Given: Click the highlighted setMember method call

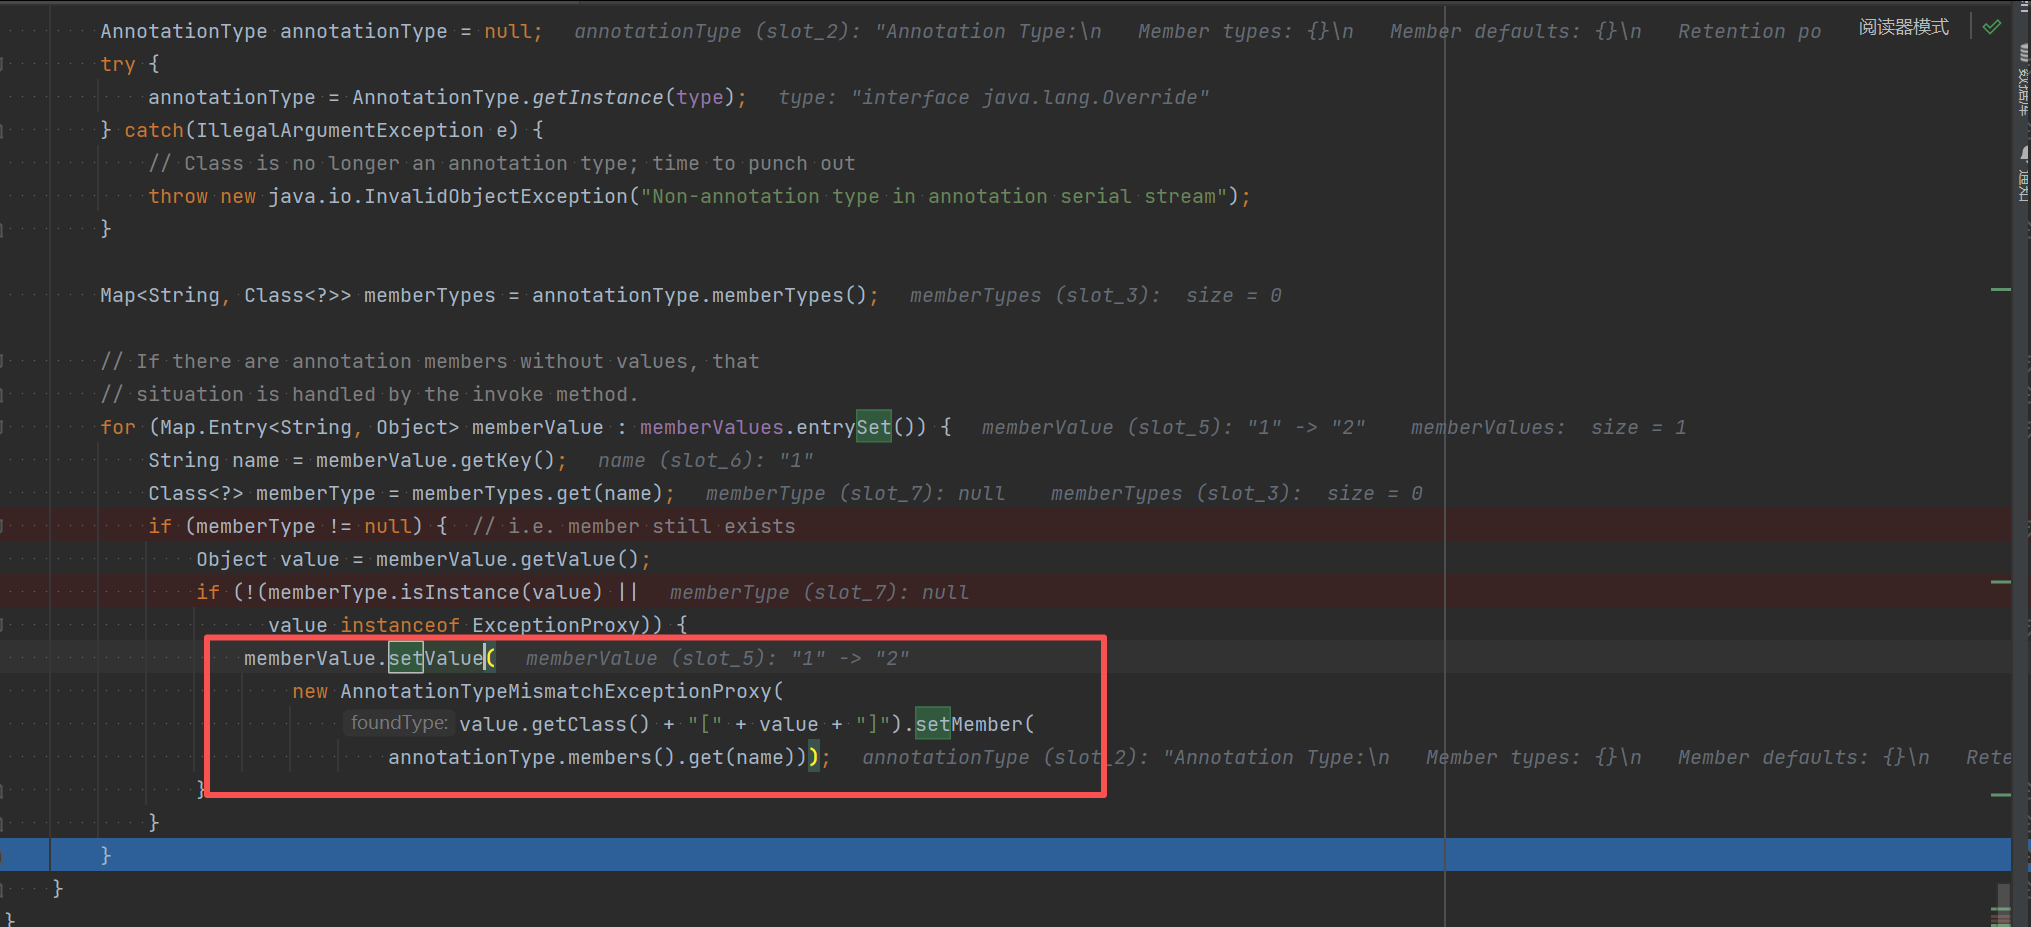Looking at the screenshot, I should (x=969, y=724).
